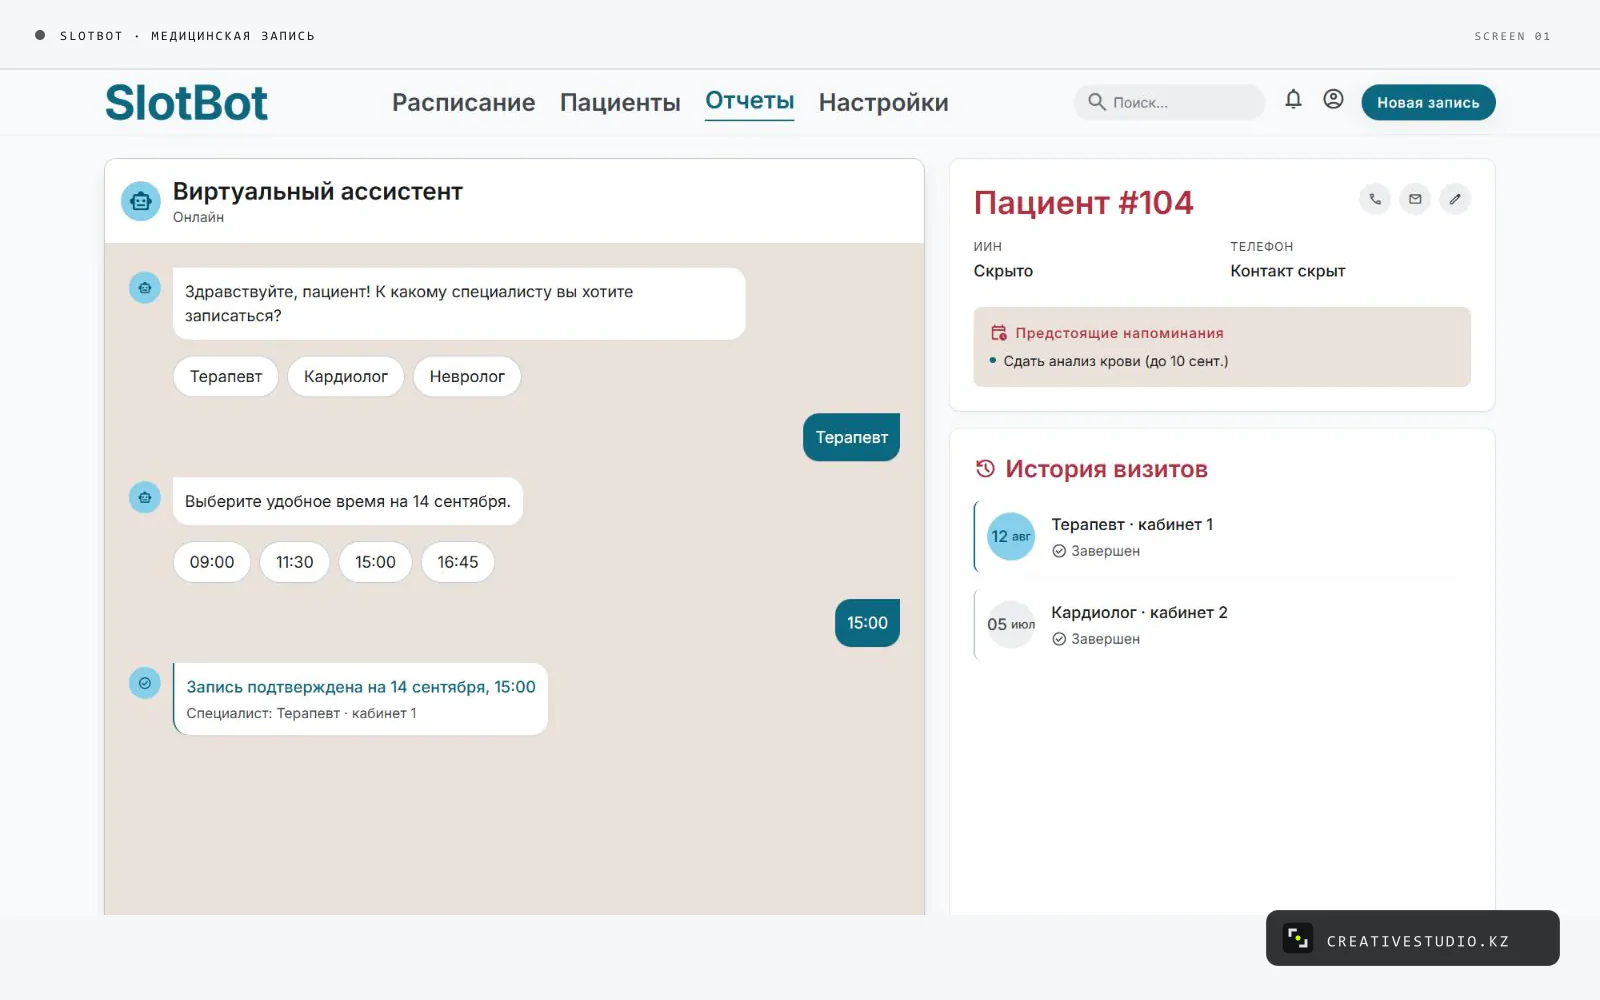
Task: Pick the 09:00 time slot
Action: 212,562
